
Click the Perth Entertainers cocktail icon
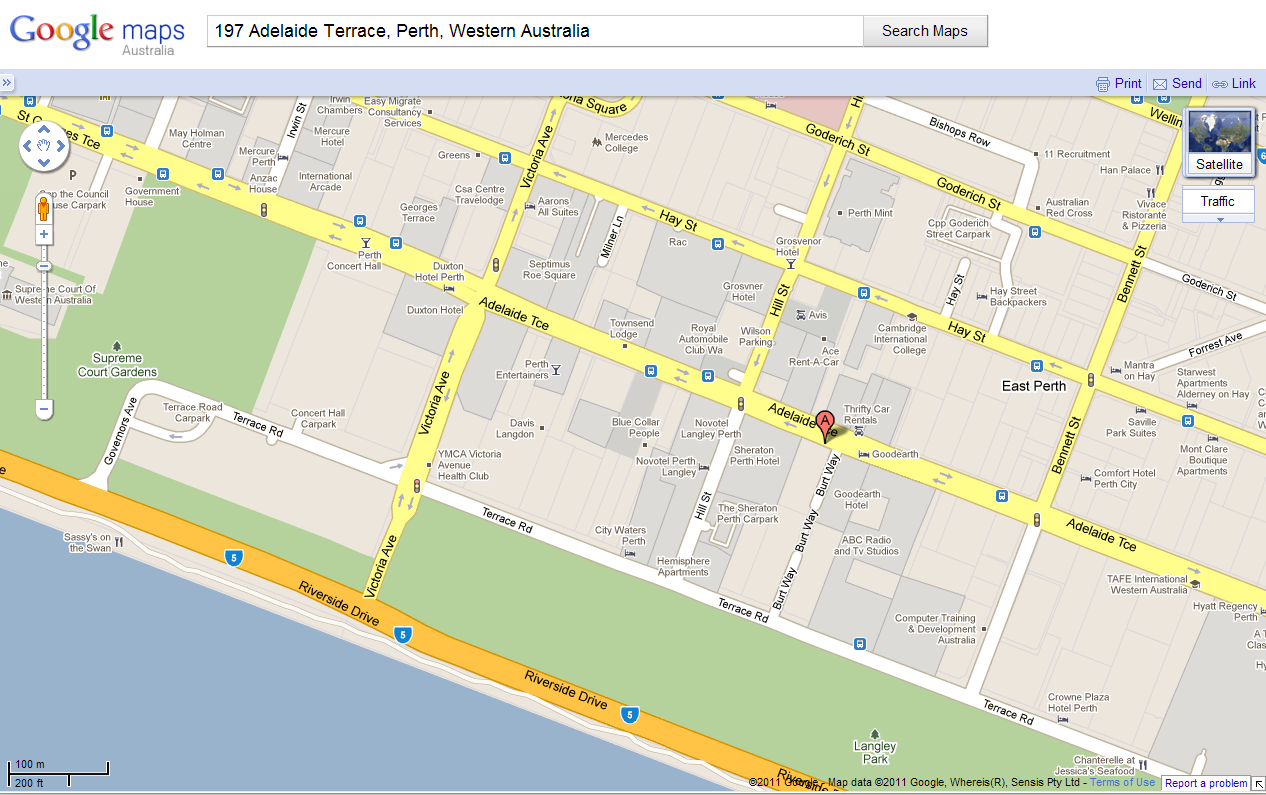tap(556, 370)
